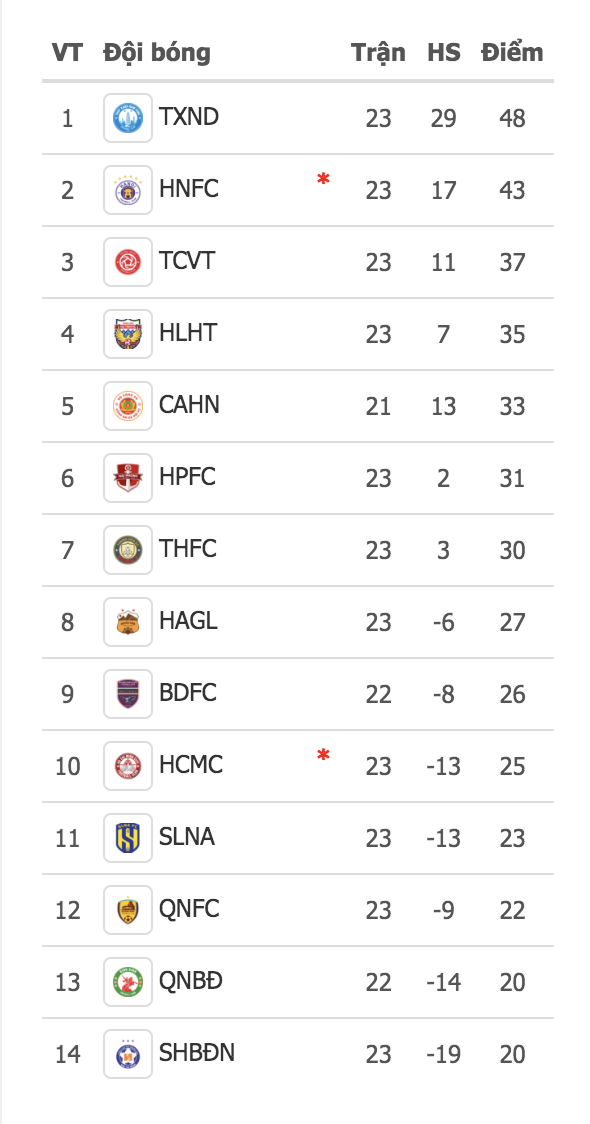
Task: Open the QNBĐ team name link
Action: pos(191,981)
